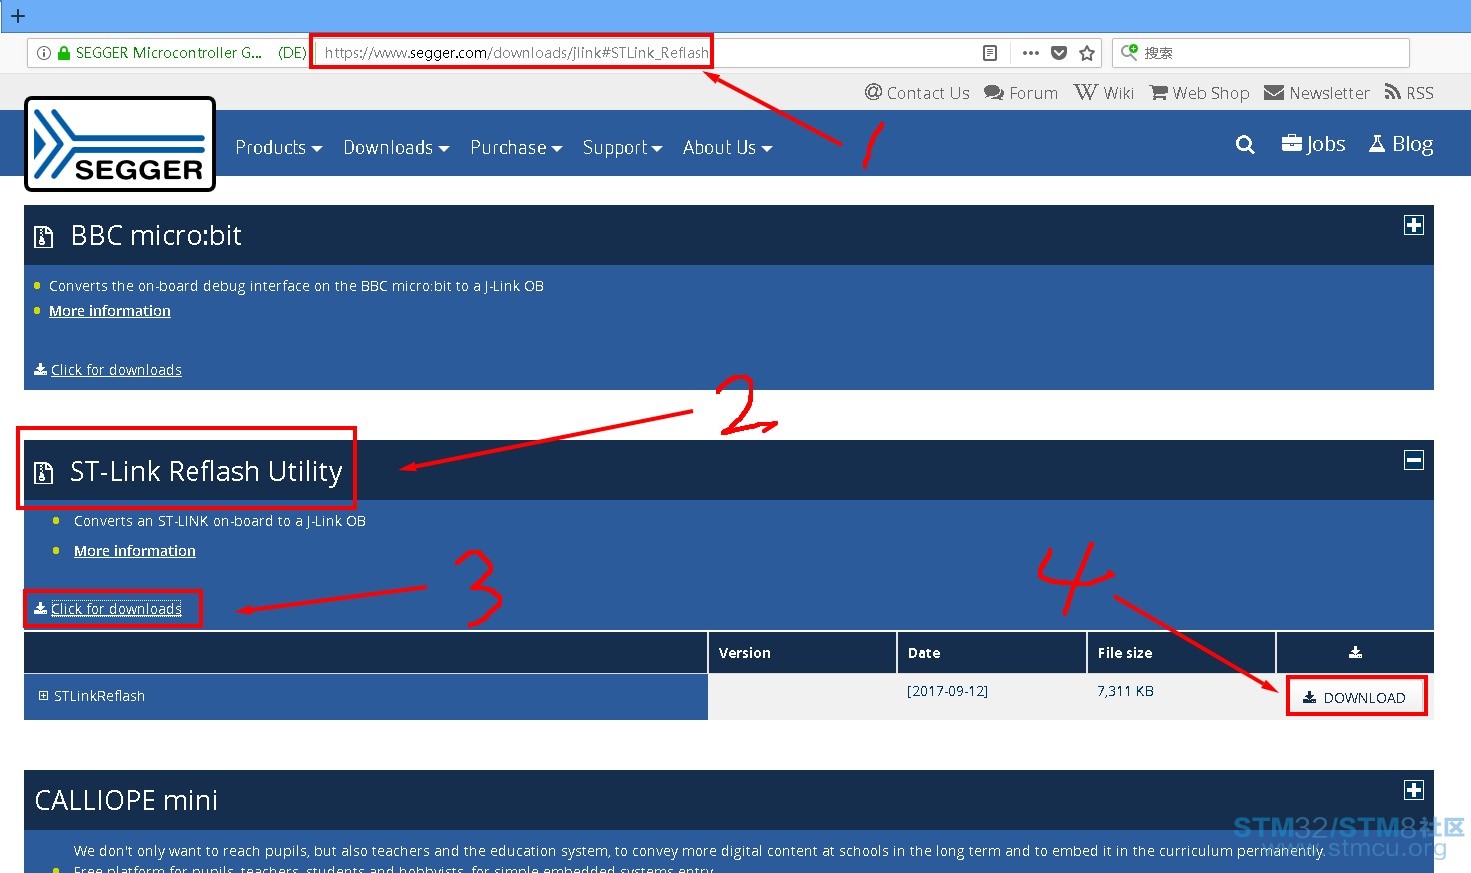Expand the Products menu
1471x873 pixels.
coord(279,148)
